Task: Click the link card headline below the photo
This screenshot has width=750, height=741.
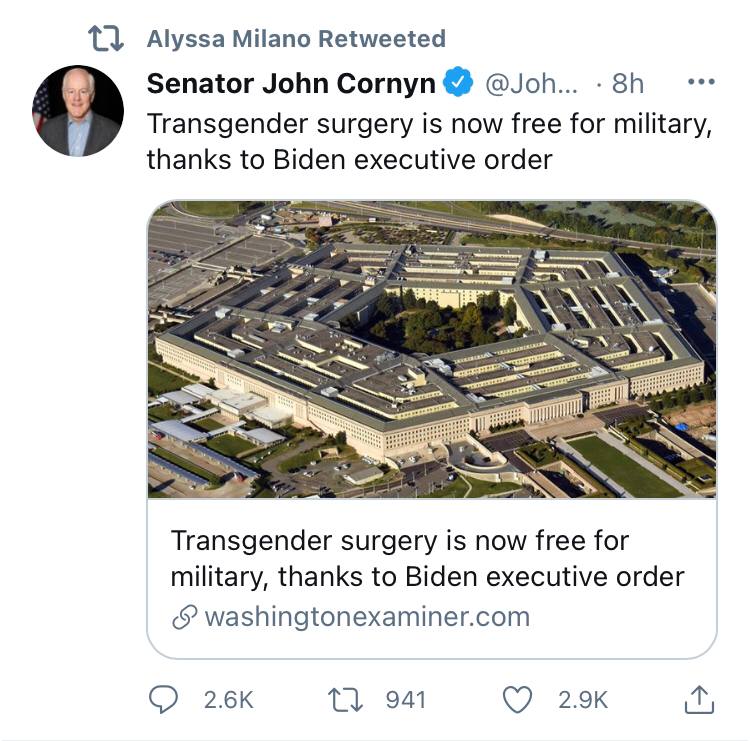Action: pyautogui.click(x=427, y=558)
